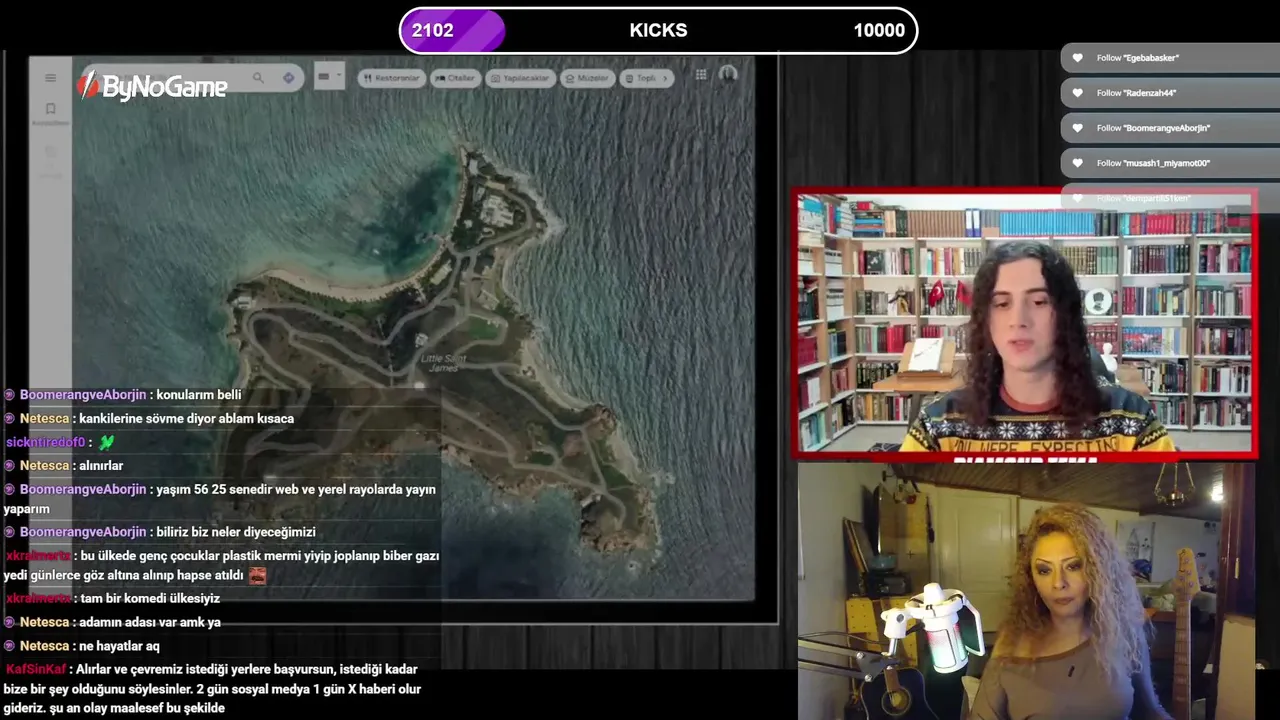Click the green emote in sickntiredof0's message
Viewport: 1280px width, 720px height.
click(107, 442)
